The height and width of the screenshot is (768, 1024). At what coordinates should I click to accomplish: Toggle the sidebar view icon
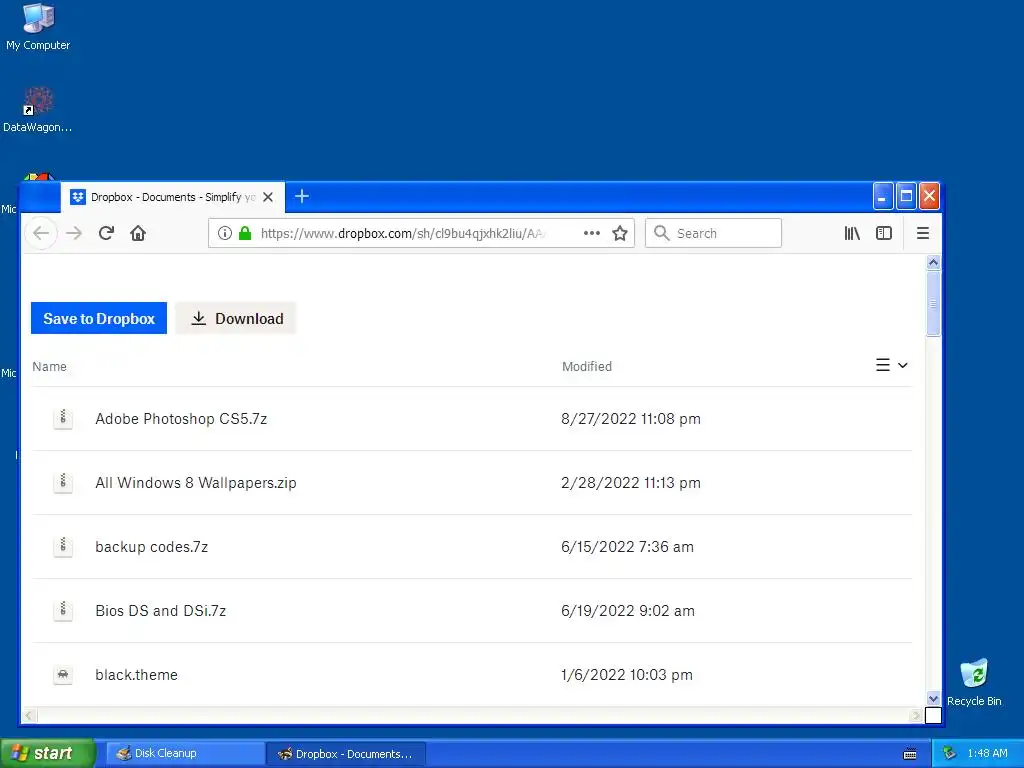pyautogui.click(x=884, y=233)
